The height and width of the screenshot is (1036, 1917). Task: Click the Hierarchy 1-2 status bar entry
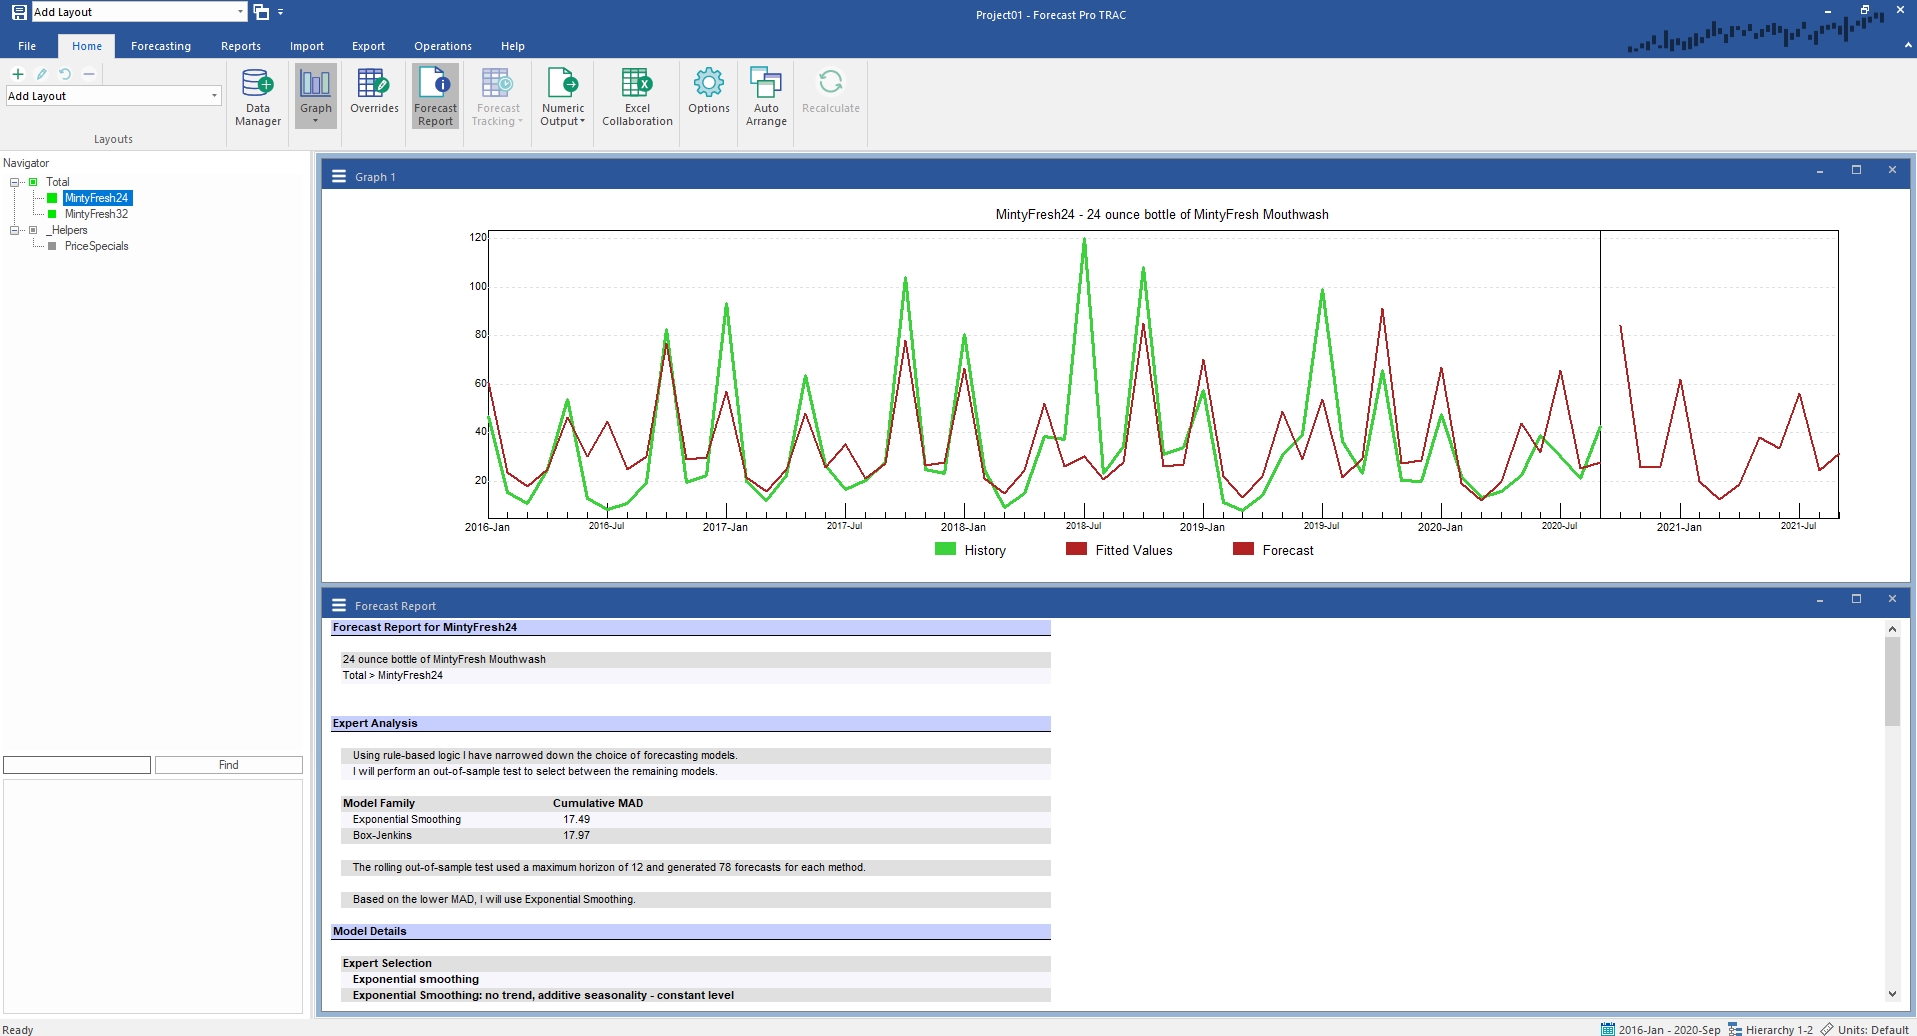coord(1770,1029)
